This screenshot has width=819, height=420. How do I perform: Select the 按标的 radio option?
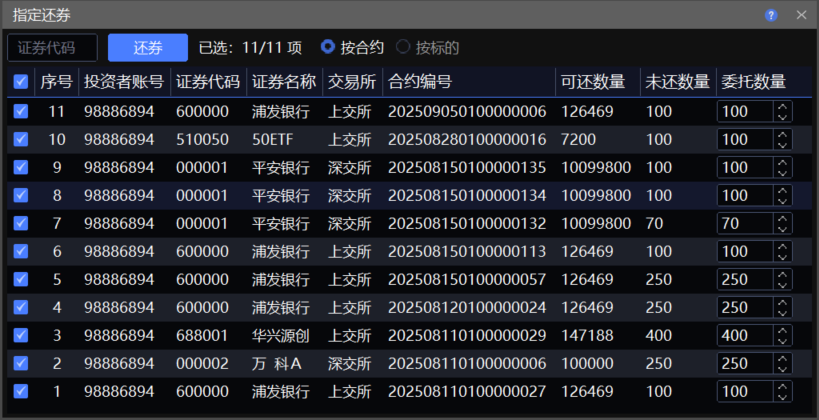(x=404, y=47)
